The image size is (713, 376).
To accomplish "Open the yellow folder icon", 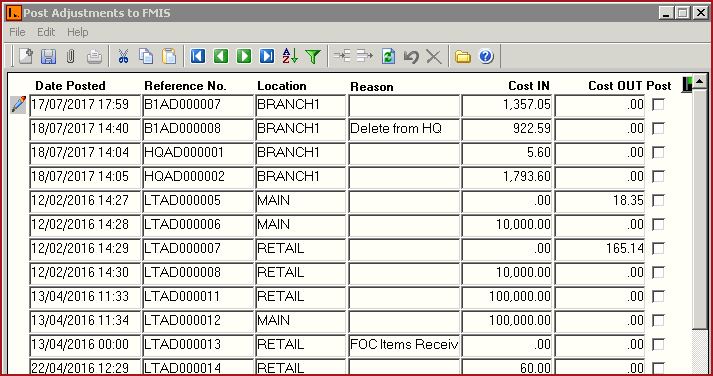I will (x=462, y=56).
